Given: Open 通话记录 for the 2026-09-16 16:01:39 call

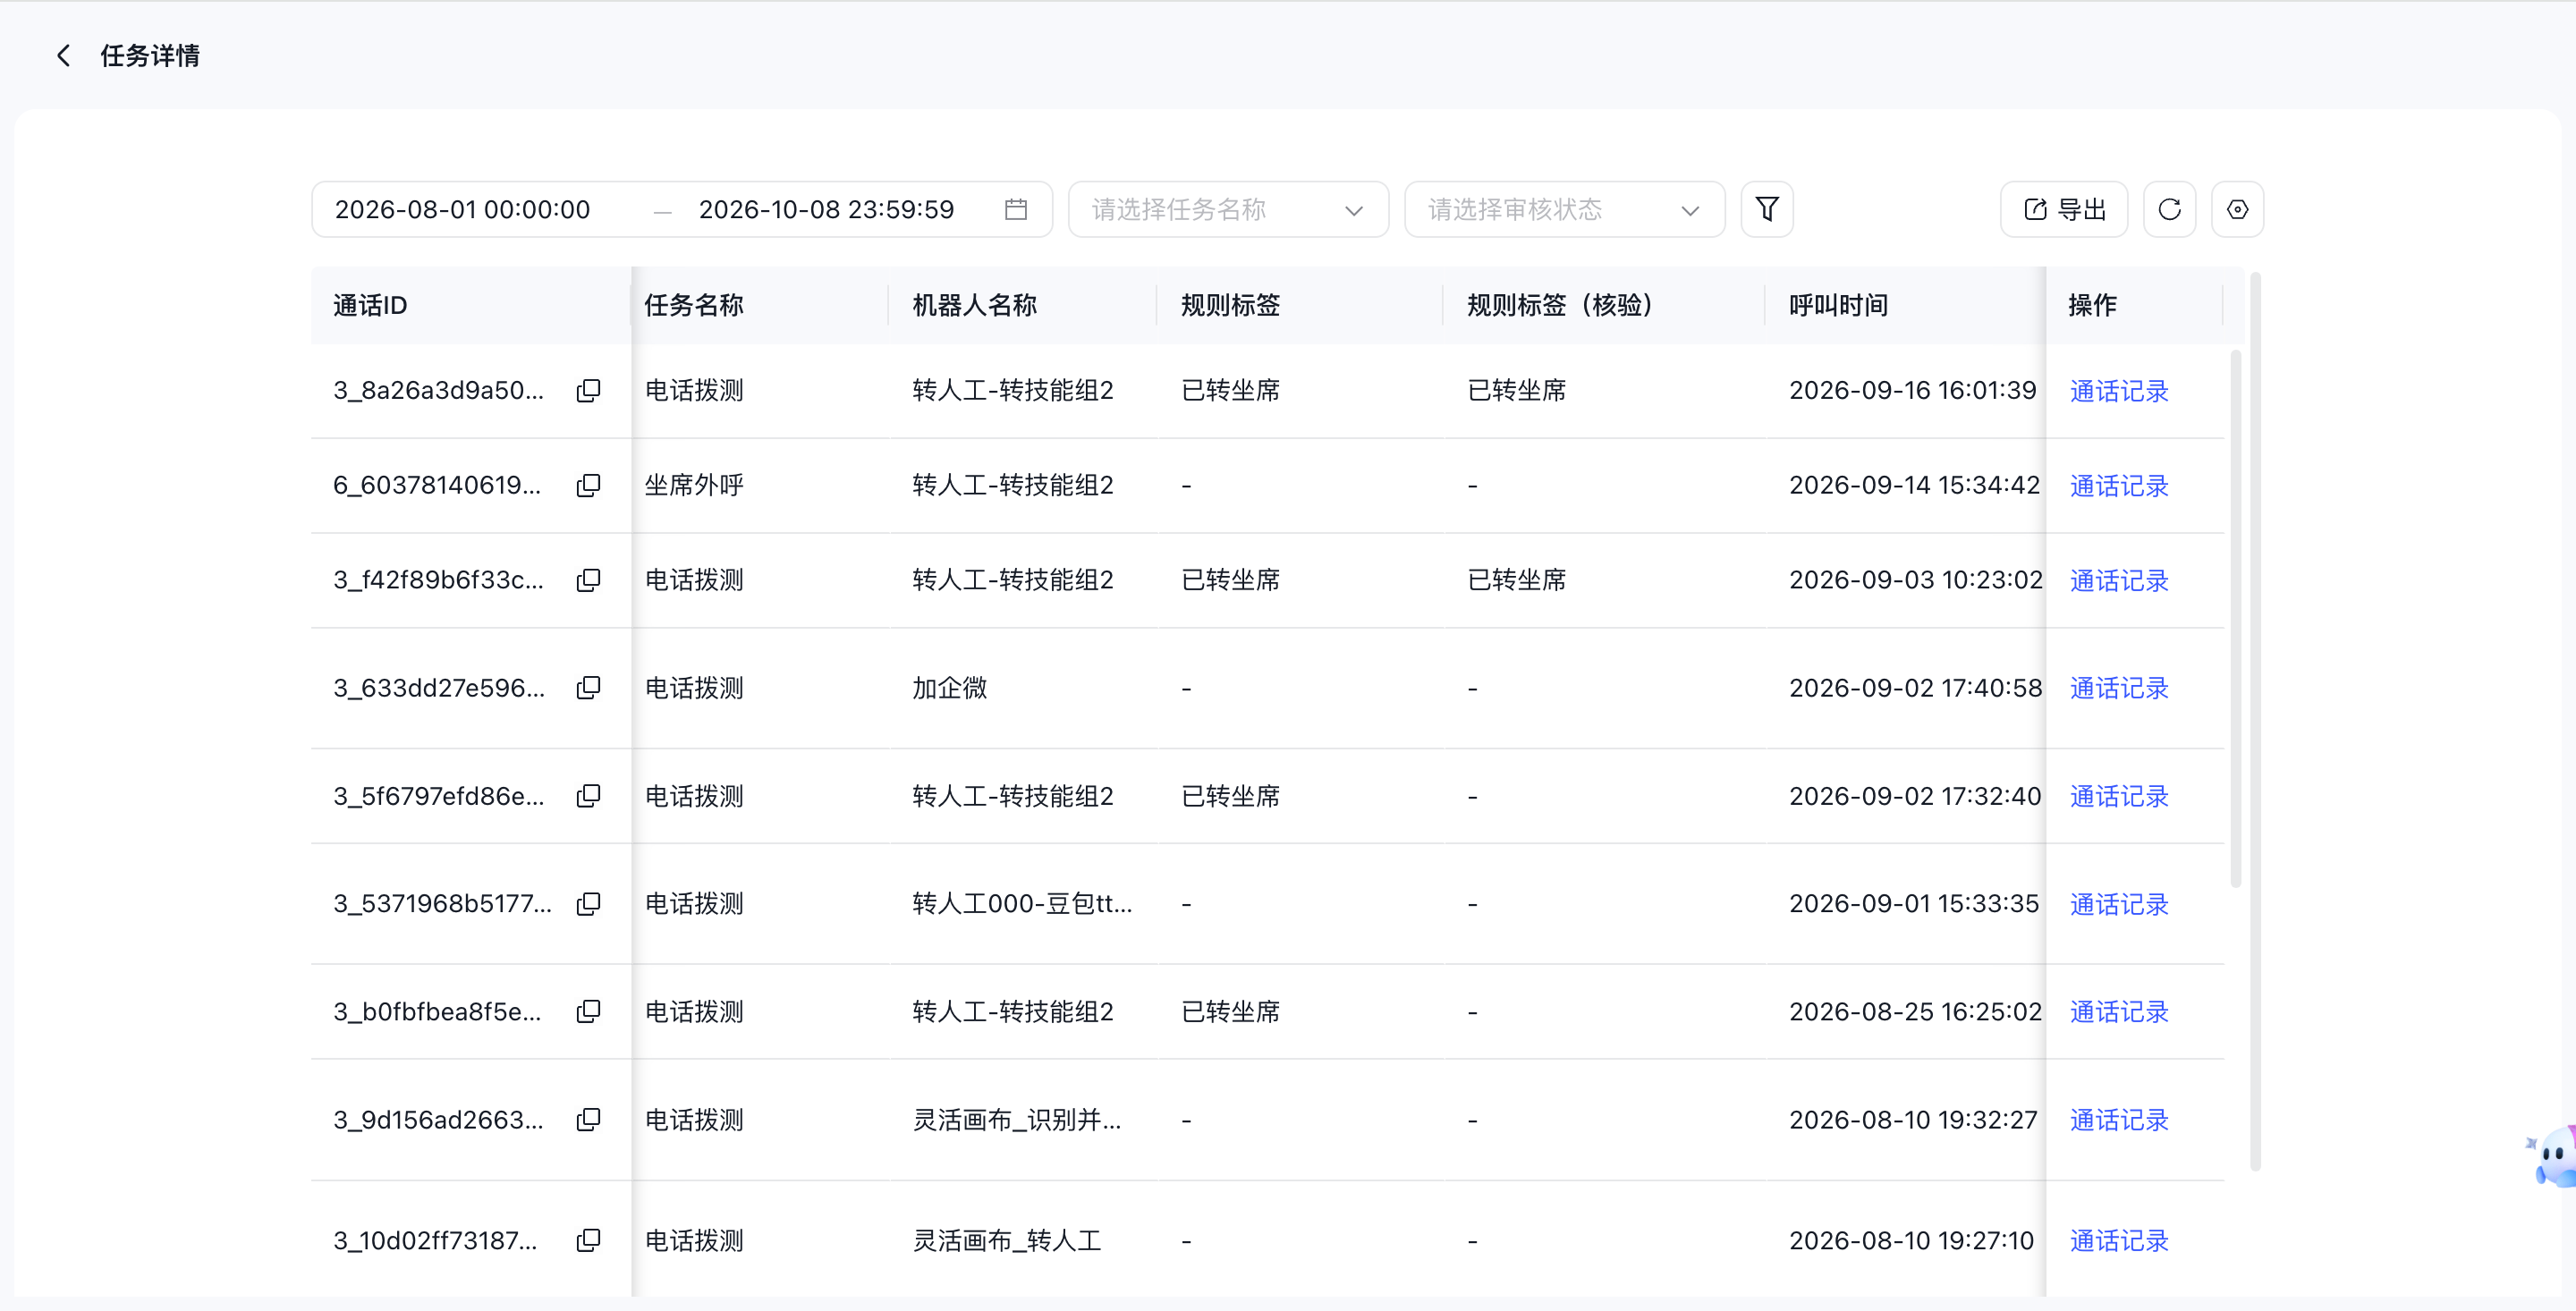Looking at the screenshot, I should click(x=2118, y=391).
